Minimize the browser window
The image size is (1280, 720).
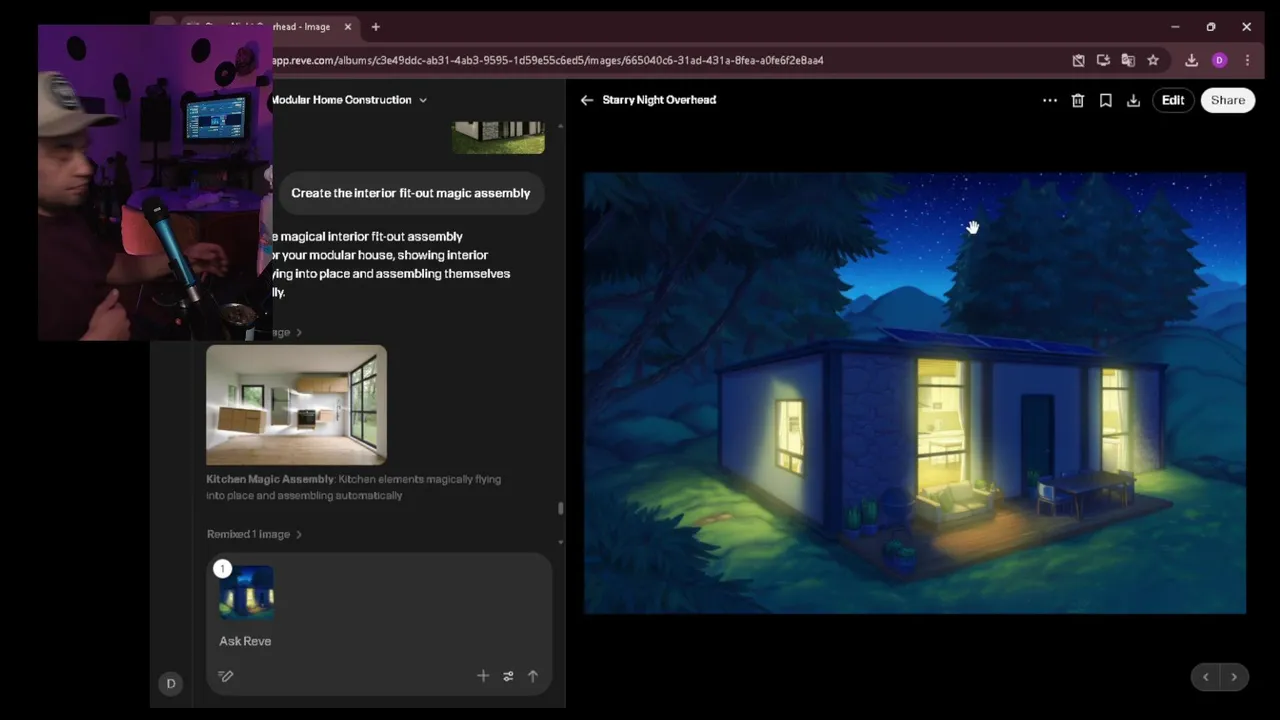[1175, 27]
